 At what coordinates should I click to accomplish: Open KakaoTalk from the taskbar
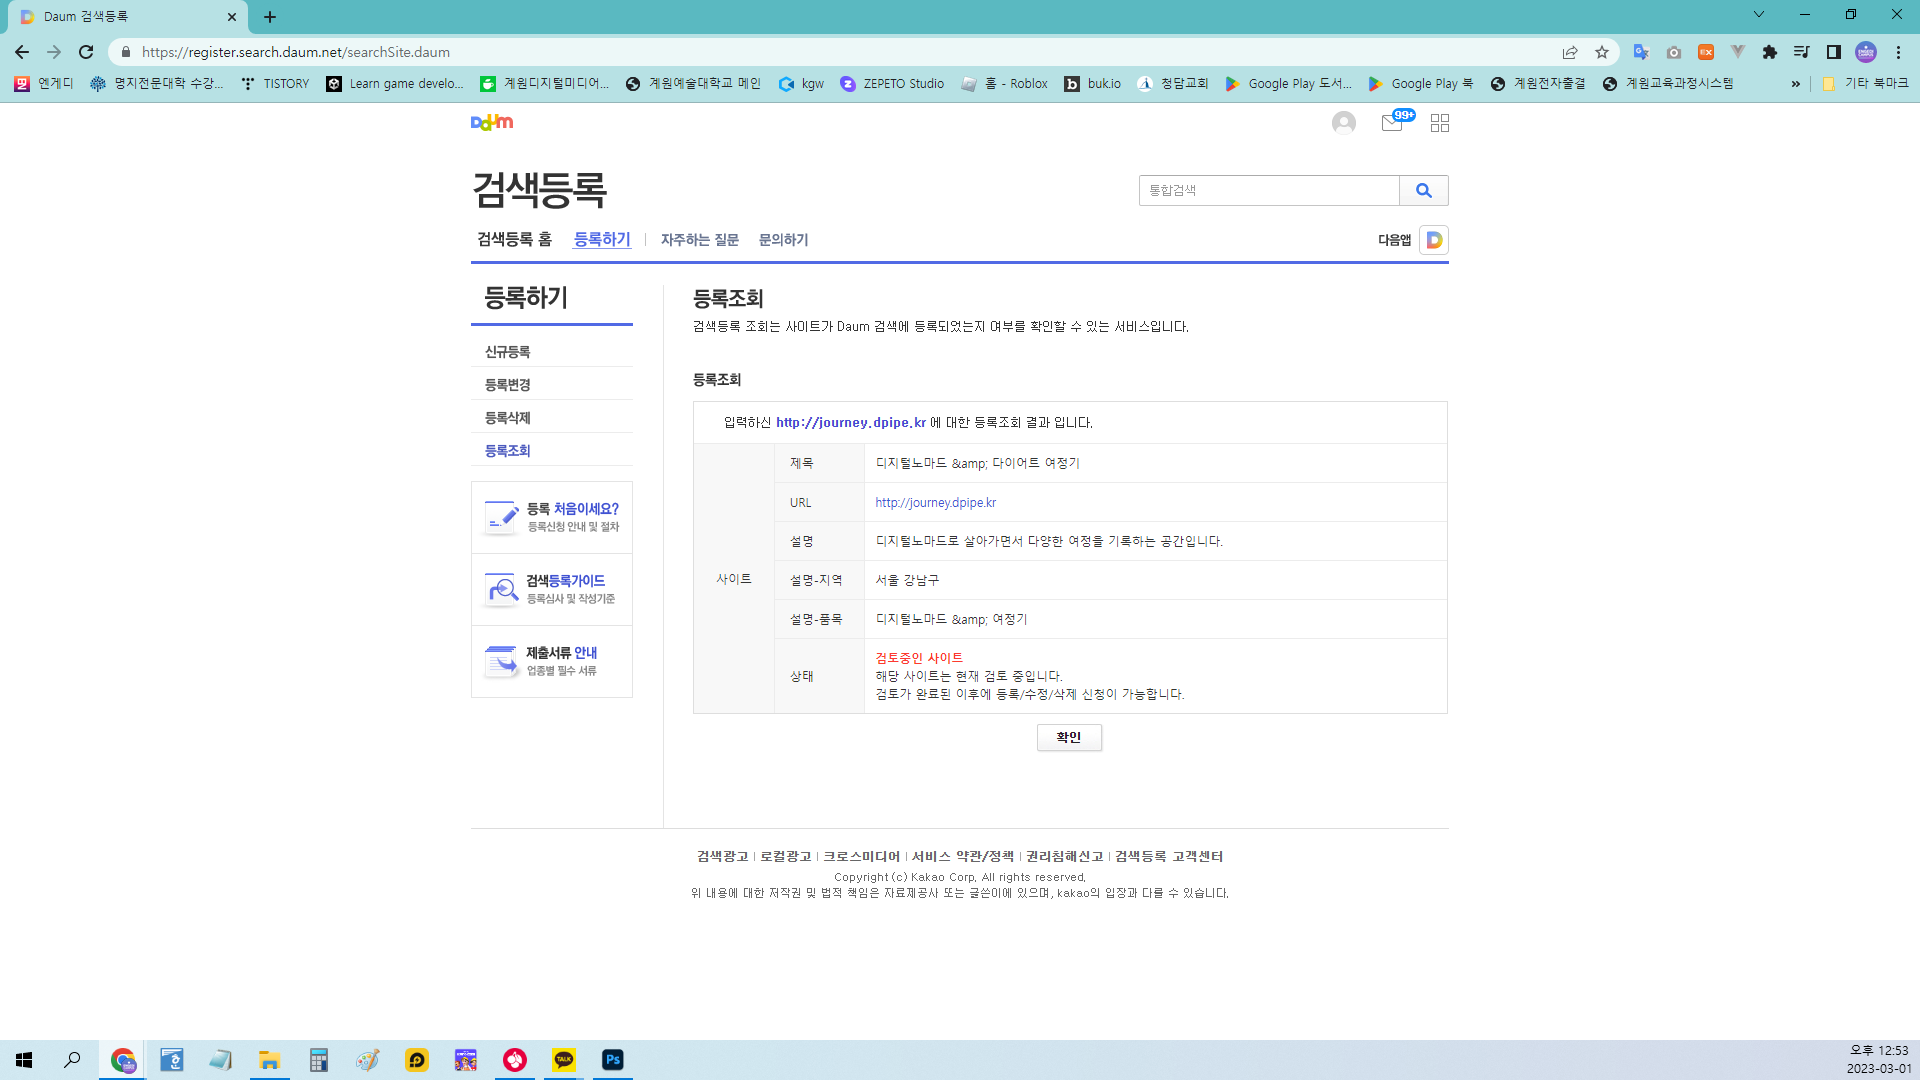click(x=564, y=1060)
